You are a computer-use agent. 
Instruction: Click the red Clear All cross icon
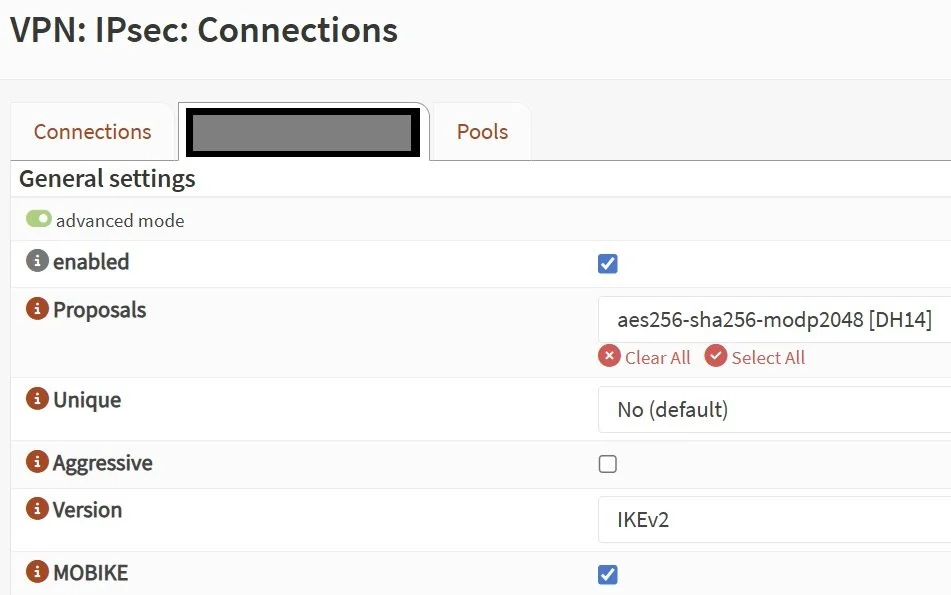609,356
